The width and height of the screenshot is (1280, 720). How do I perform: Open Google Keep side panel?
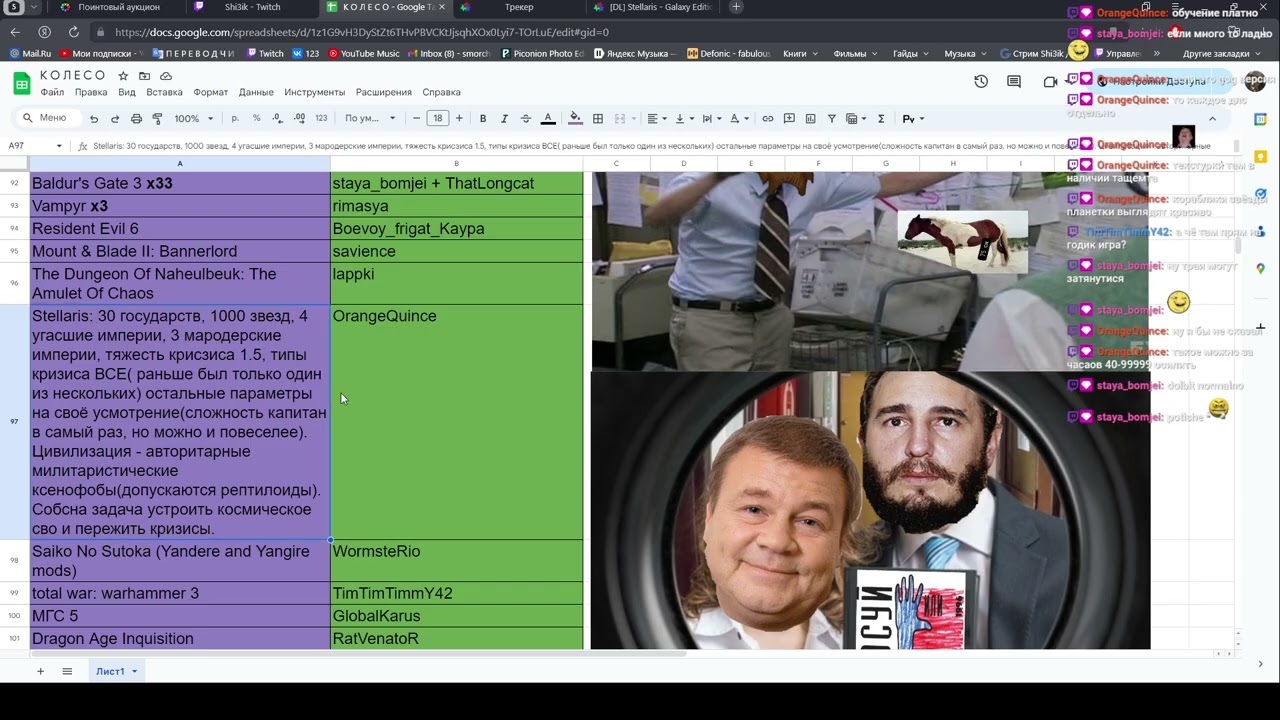pyautogui.click(x=1260, y=157)
